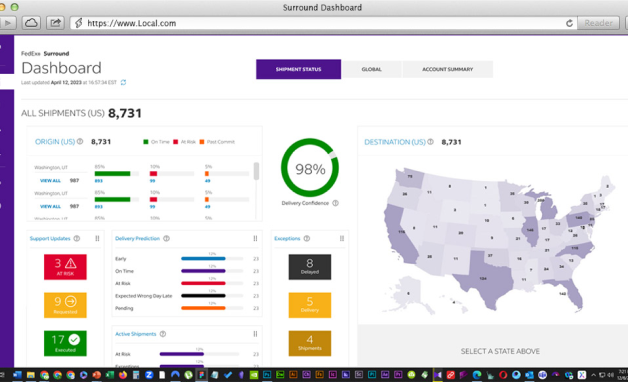Click the Active Shipments panel handle icon
This screenshot has height=382, width=628.
coord(256,334)
